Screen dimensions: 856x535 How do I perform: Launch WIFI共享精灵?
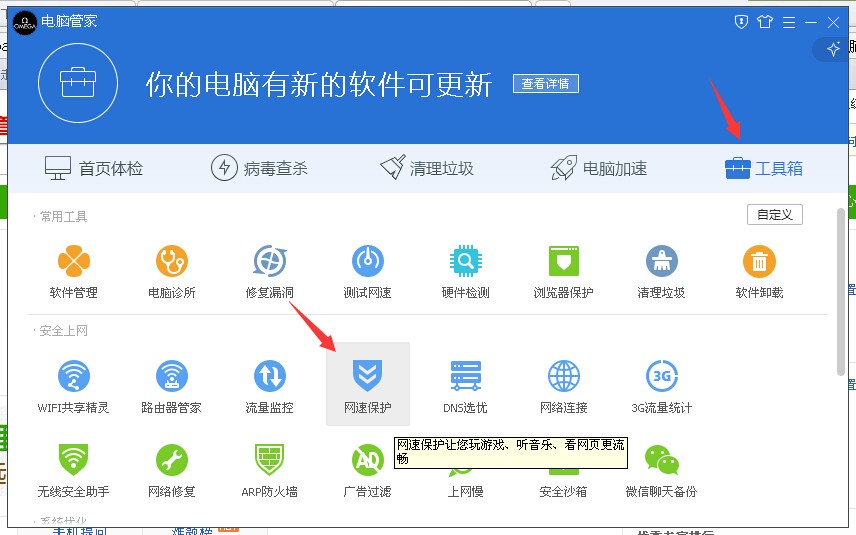74,387
